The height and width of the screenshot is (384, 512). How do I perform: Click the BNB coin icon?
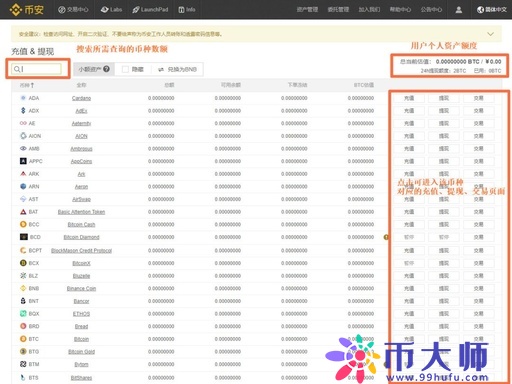click(23, 288)
